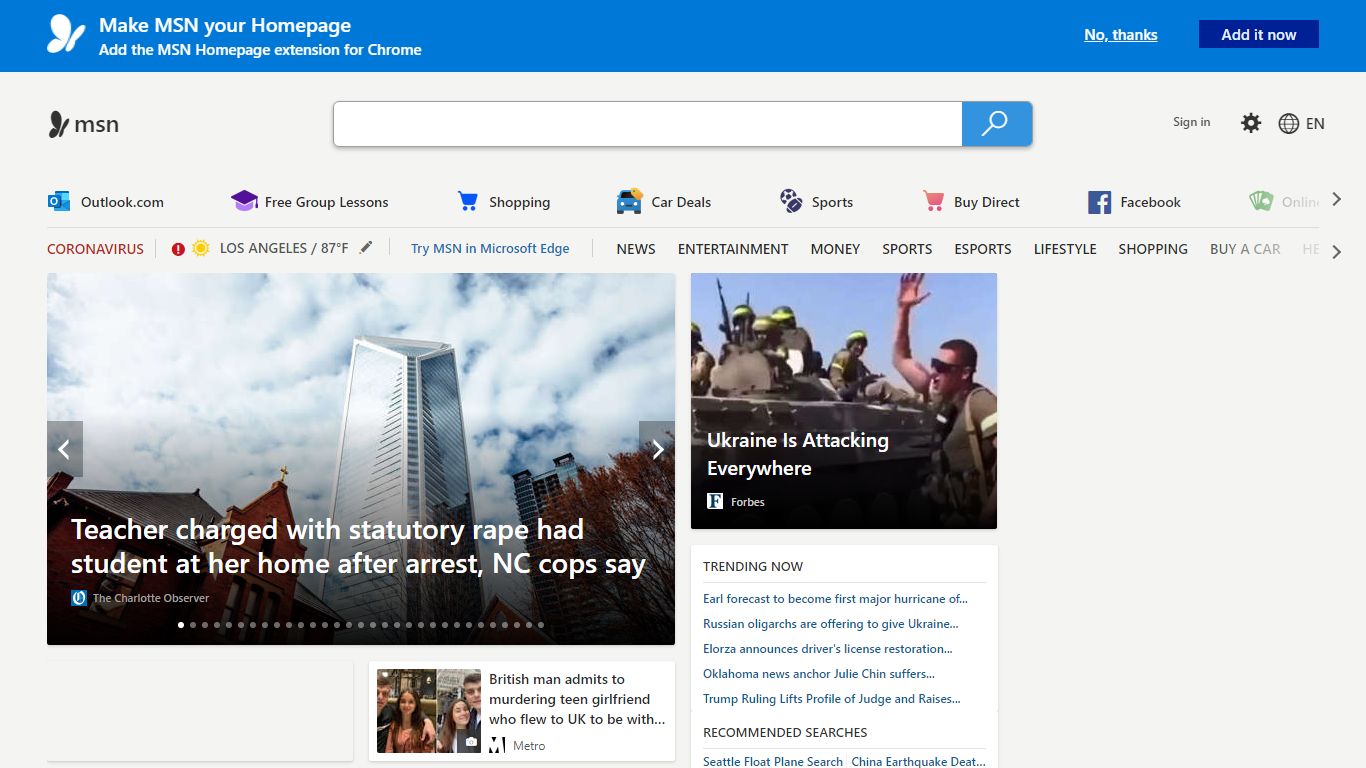The image size is (1366, 768).
Task: Click into the web search field
Action: [648, 124]
